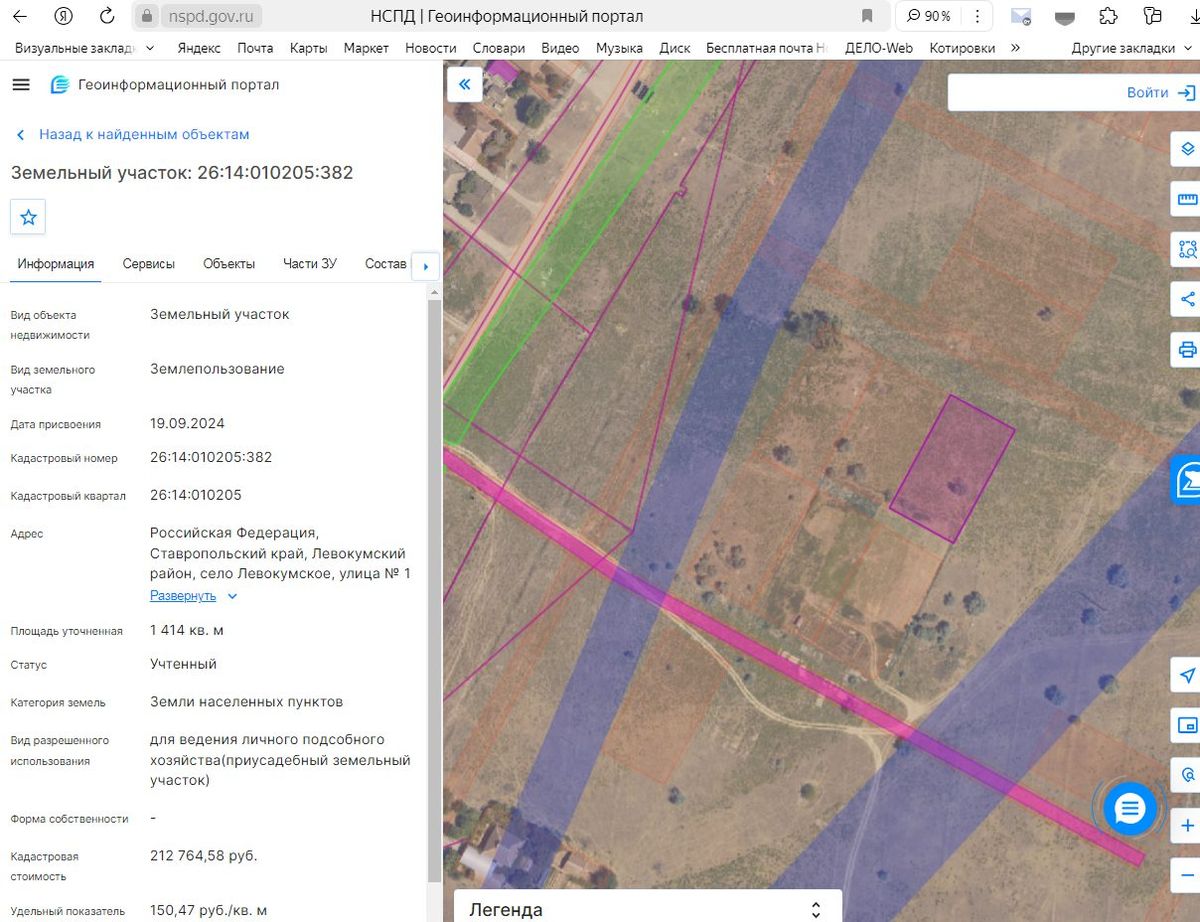Select the Информация tab

[56, 264]
